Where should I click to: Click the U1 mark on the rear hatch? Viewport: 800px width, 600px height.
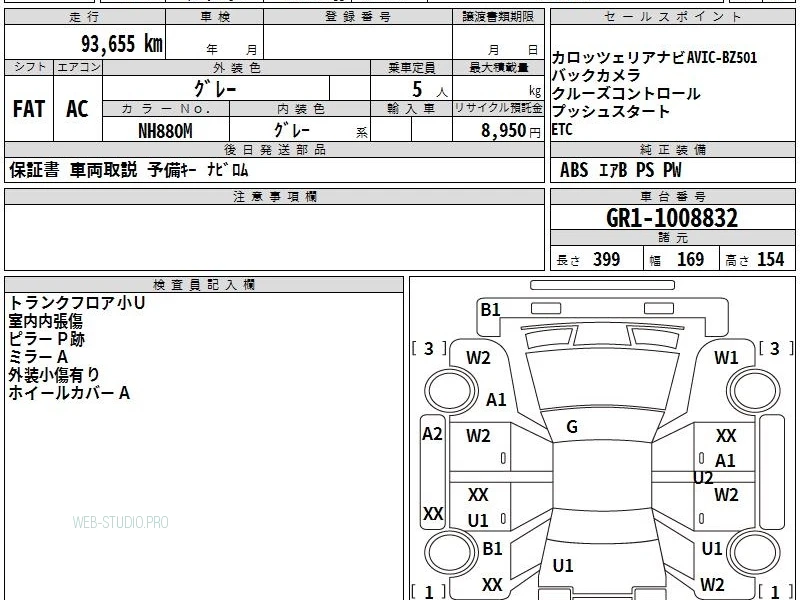563,565
